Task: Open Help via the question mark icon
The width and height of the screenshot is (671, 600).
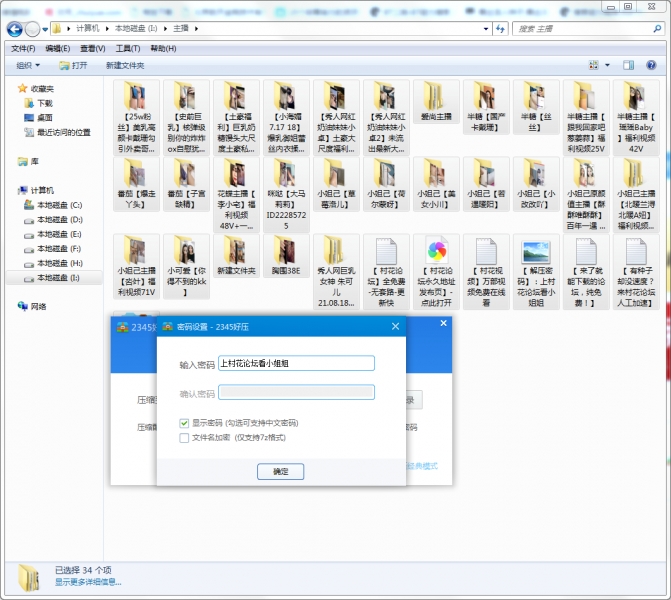Action: tap(654, 65)
